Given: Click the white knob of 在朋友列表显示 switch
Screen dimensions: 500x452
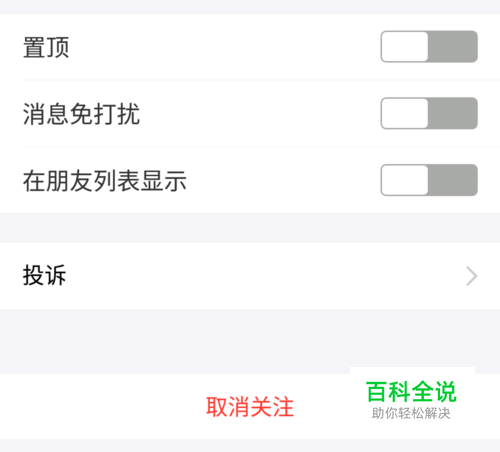Looking at the screenshot, I should pos(405,180).
